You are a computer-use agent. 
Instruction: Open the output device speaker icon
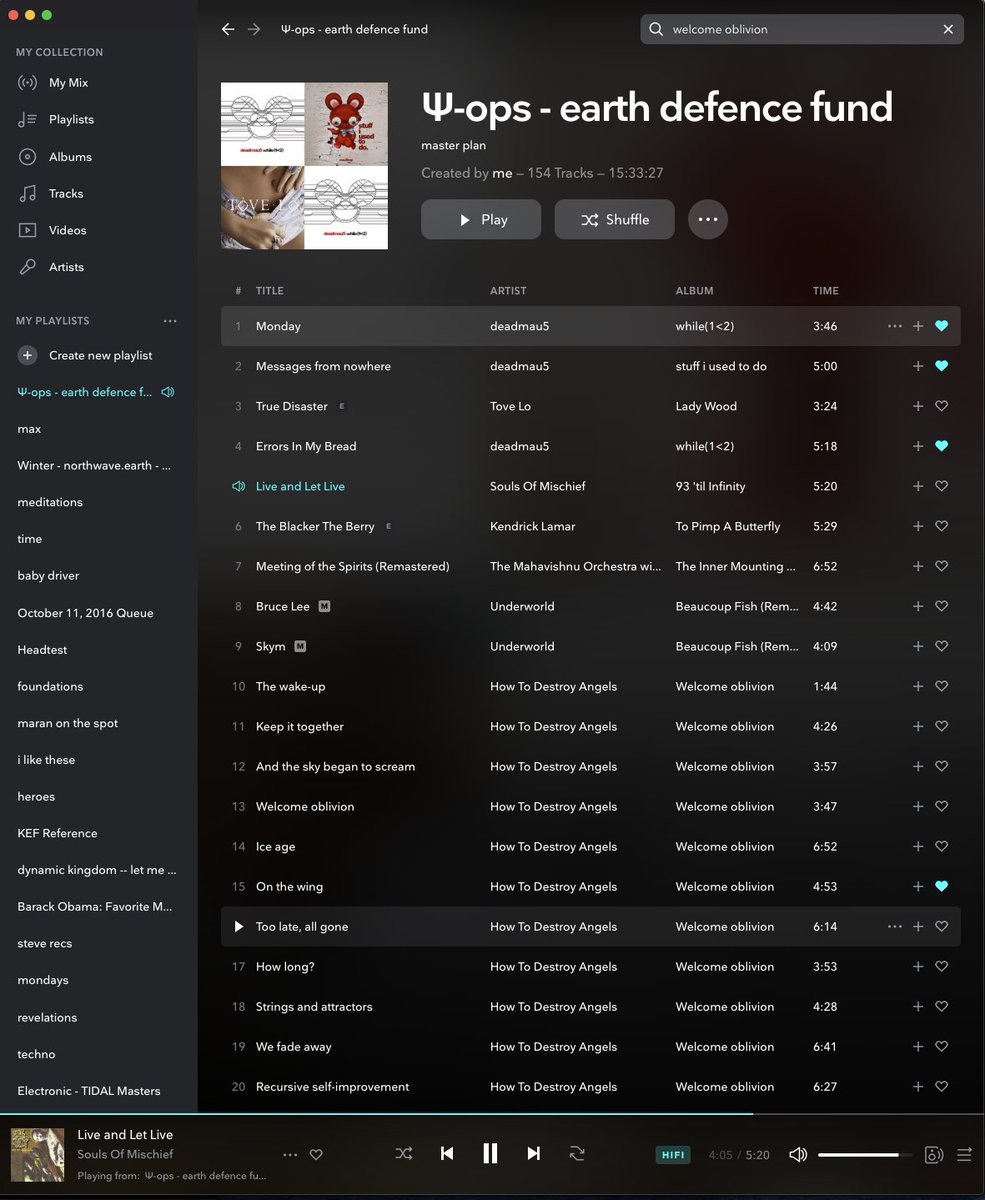[x=934, y=1155]
